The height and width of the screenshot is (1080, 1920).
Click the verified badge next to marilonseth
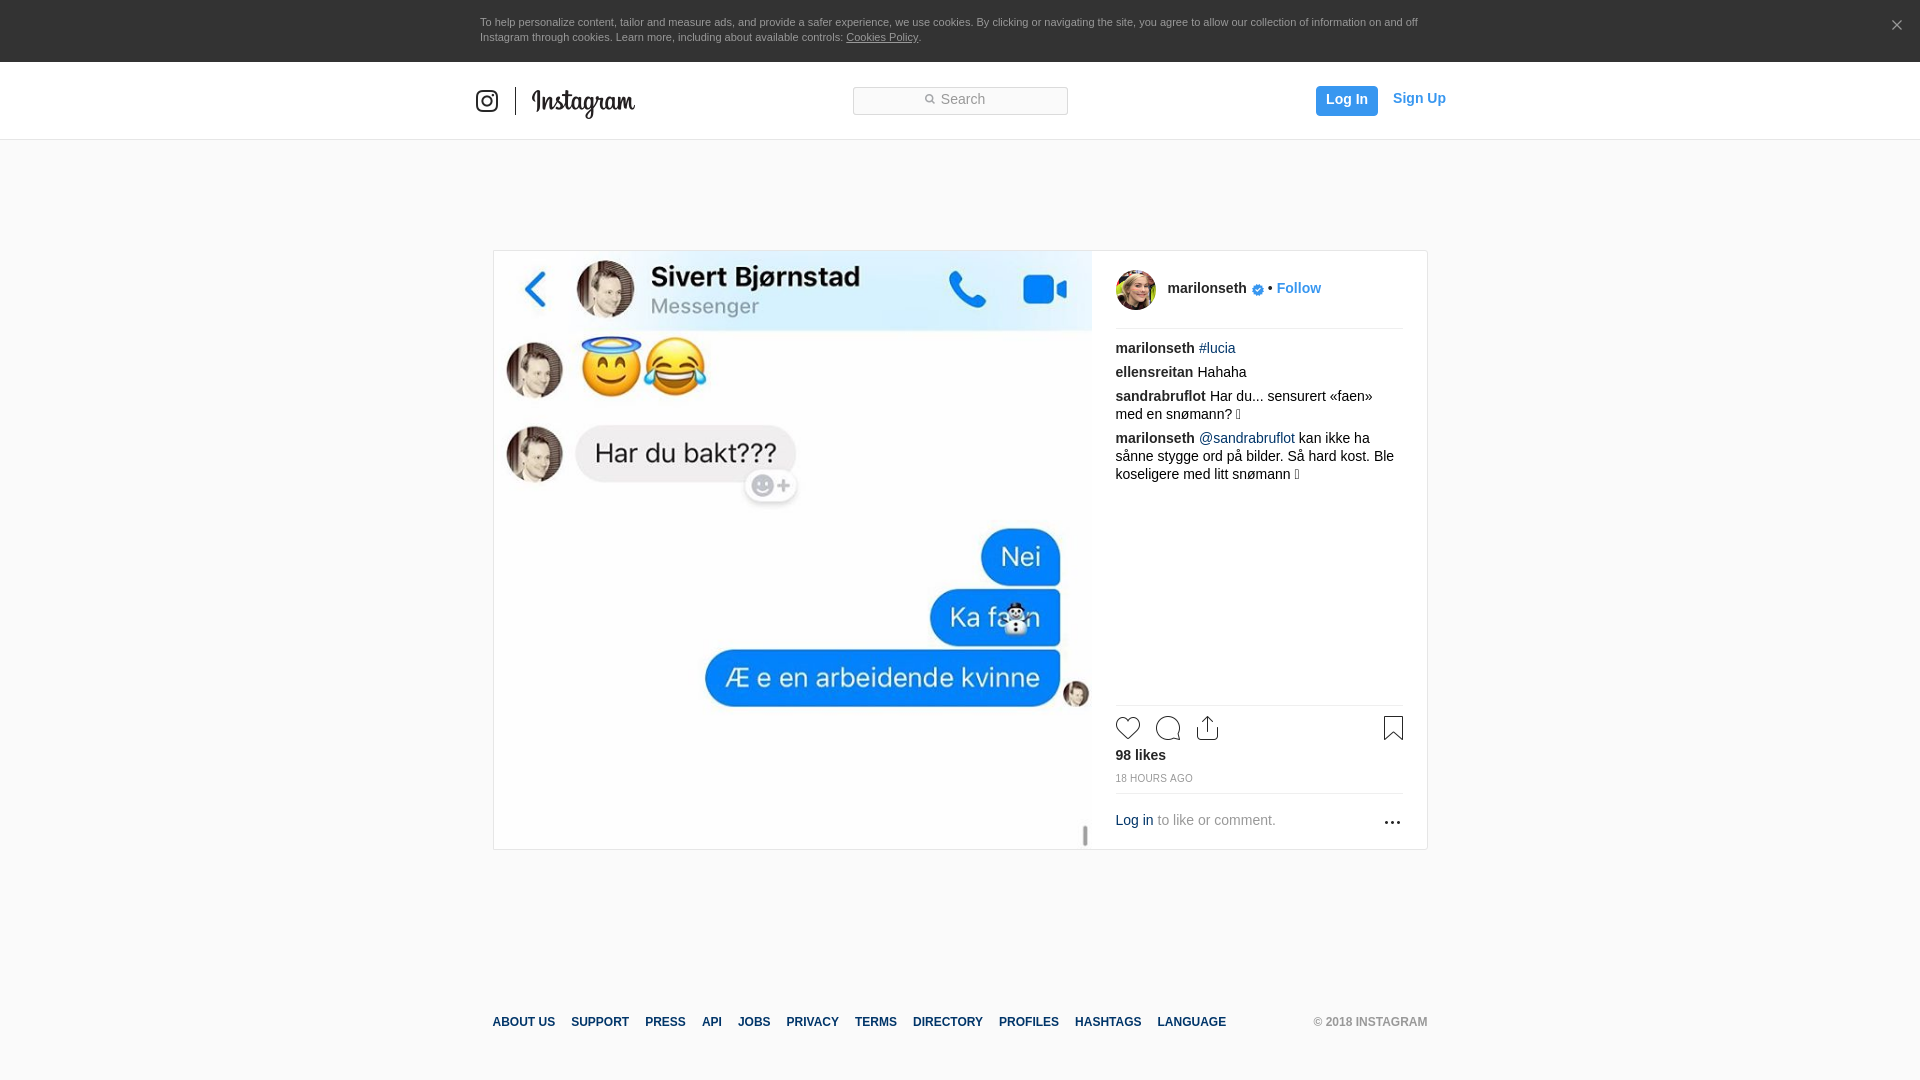click(1258, 290)
